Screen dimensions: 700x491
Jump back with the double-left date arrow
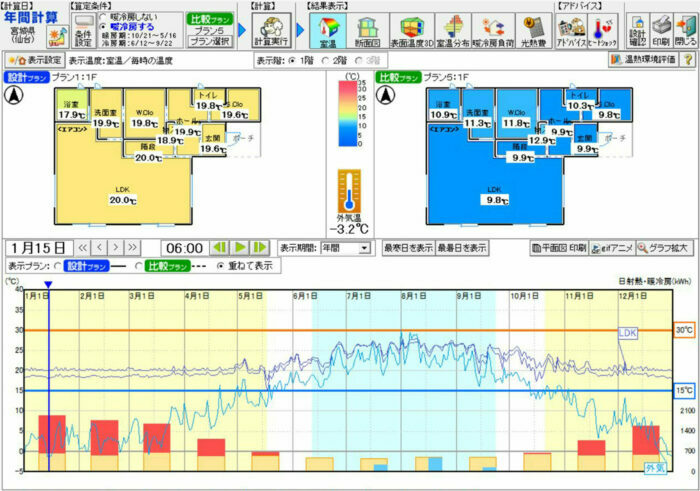tap(83, 247)
